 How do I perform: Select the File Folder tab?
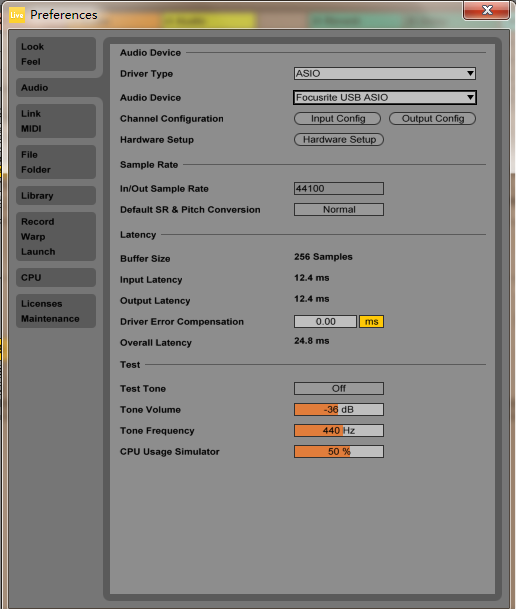tap(56, 162)
